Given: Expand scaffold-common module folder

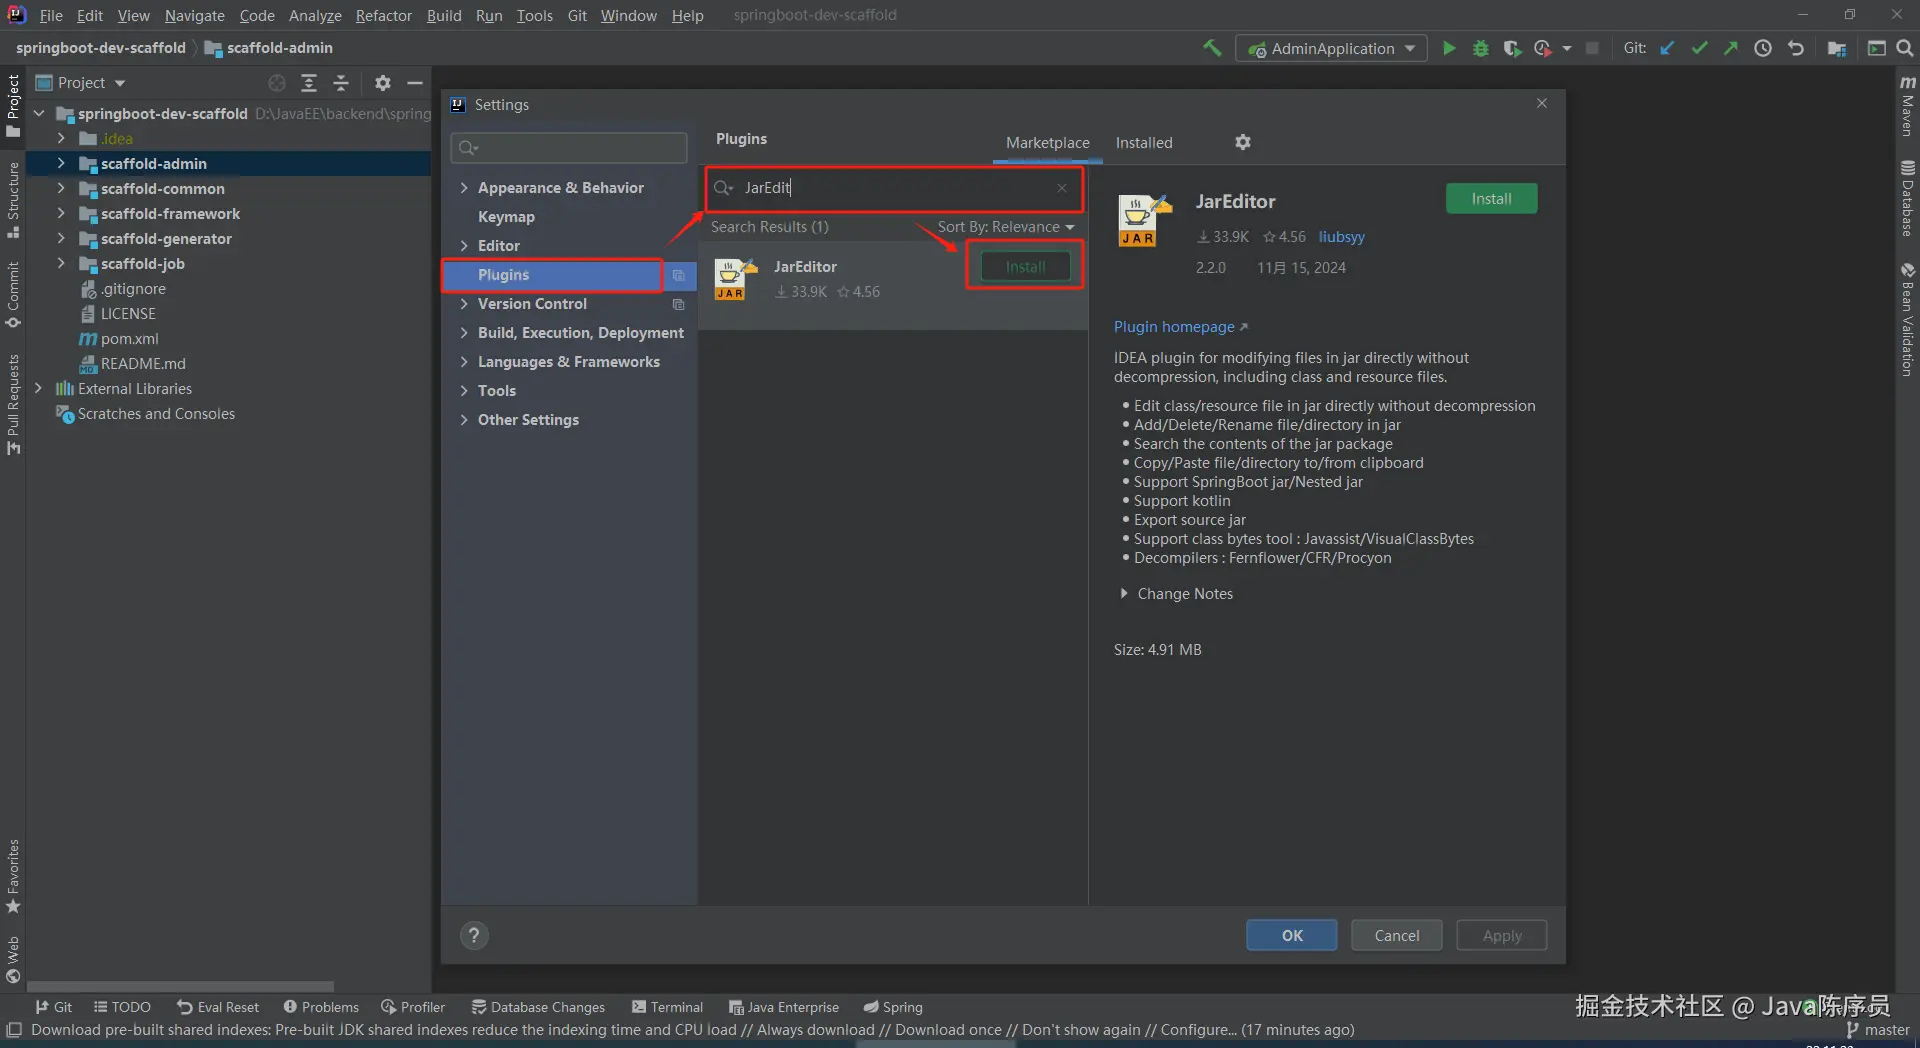Looking at the screenshot, I should coord(61,188).
